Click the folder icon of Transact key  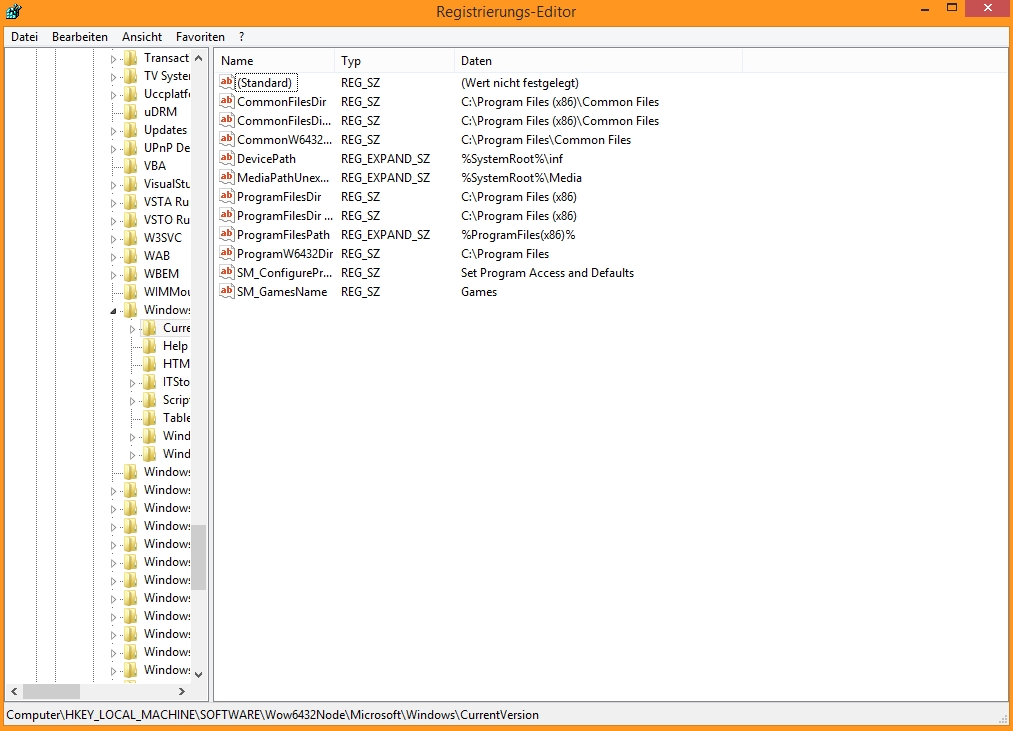pos(131,58)
